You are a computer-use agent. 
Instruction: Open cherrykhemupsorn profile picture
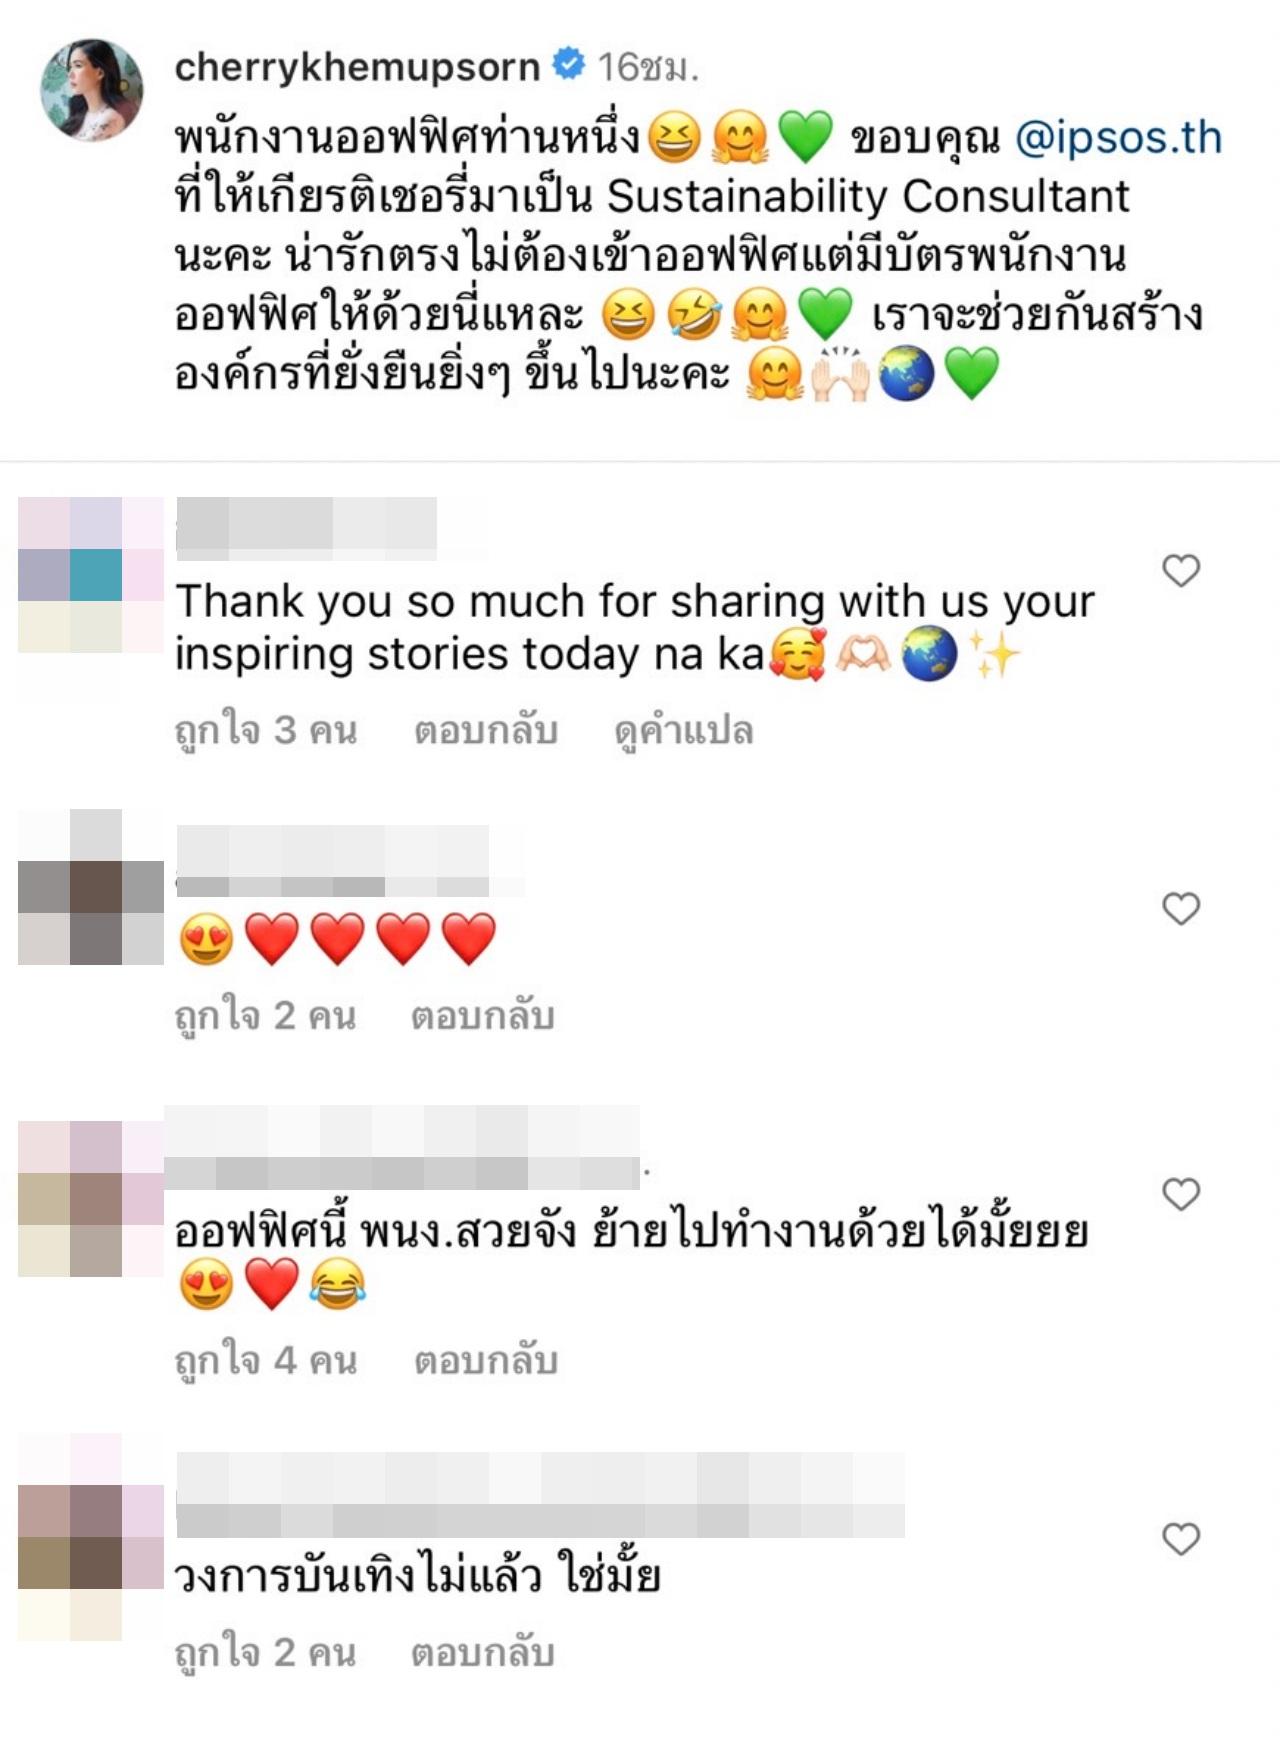click(x=91, y=90)
